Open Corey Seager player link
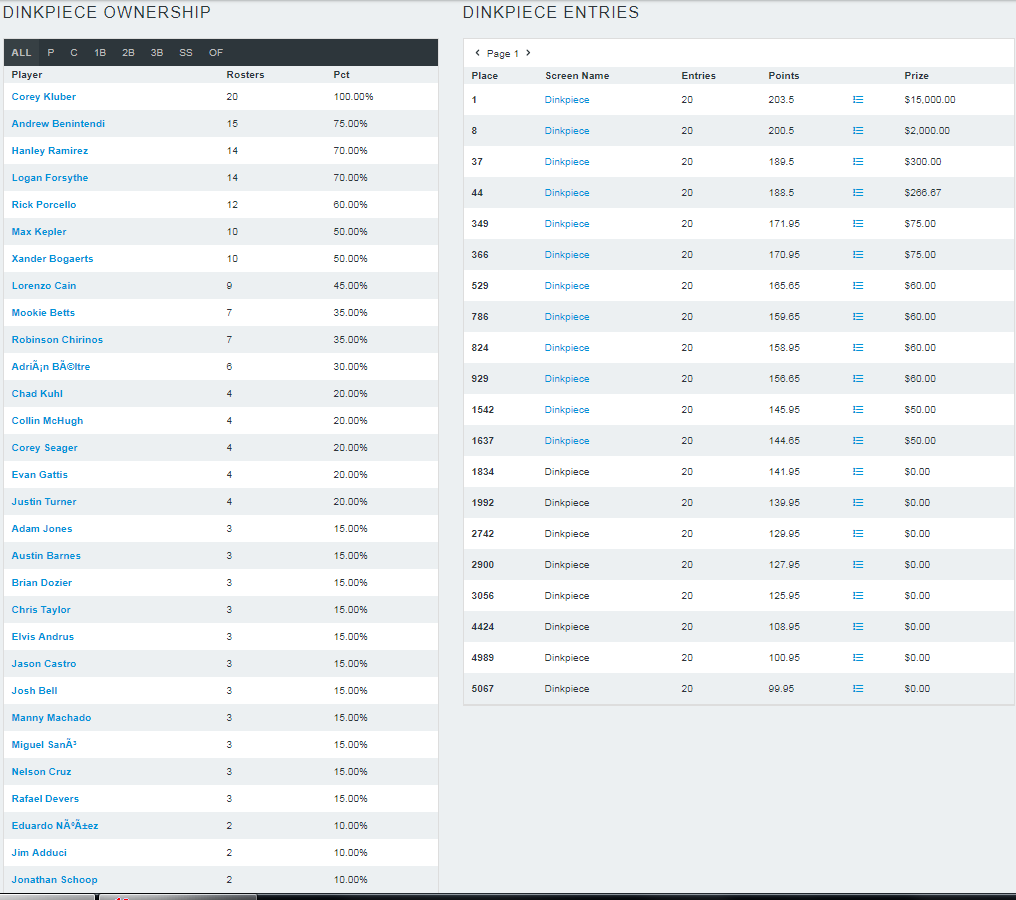Image resolution: width=1016 pixels, height=900 pixels. pyautogui.click(x=45, y=448)
